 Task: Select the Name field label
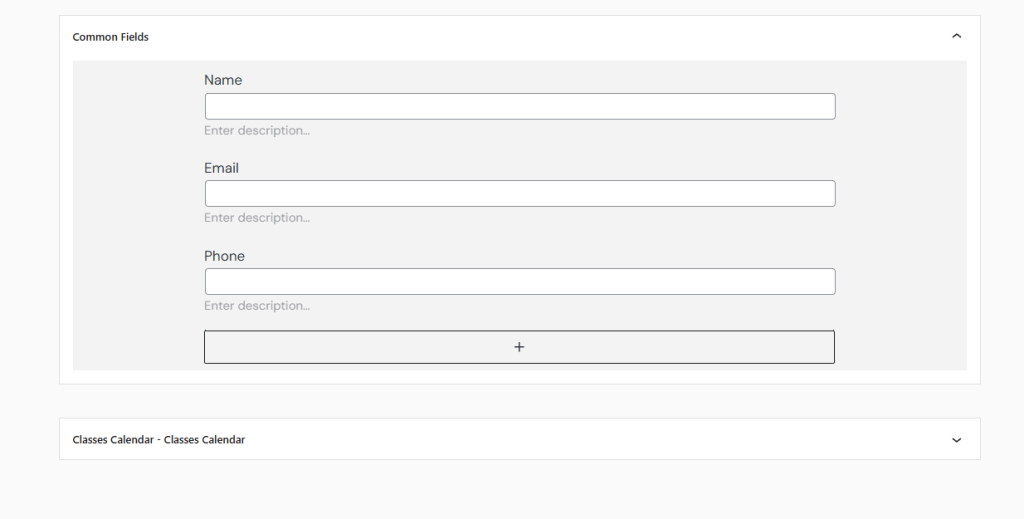pos(223,80)
